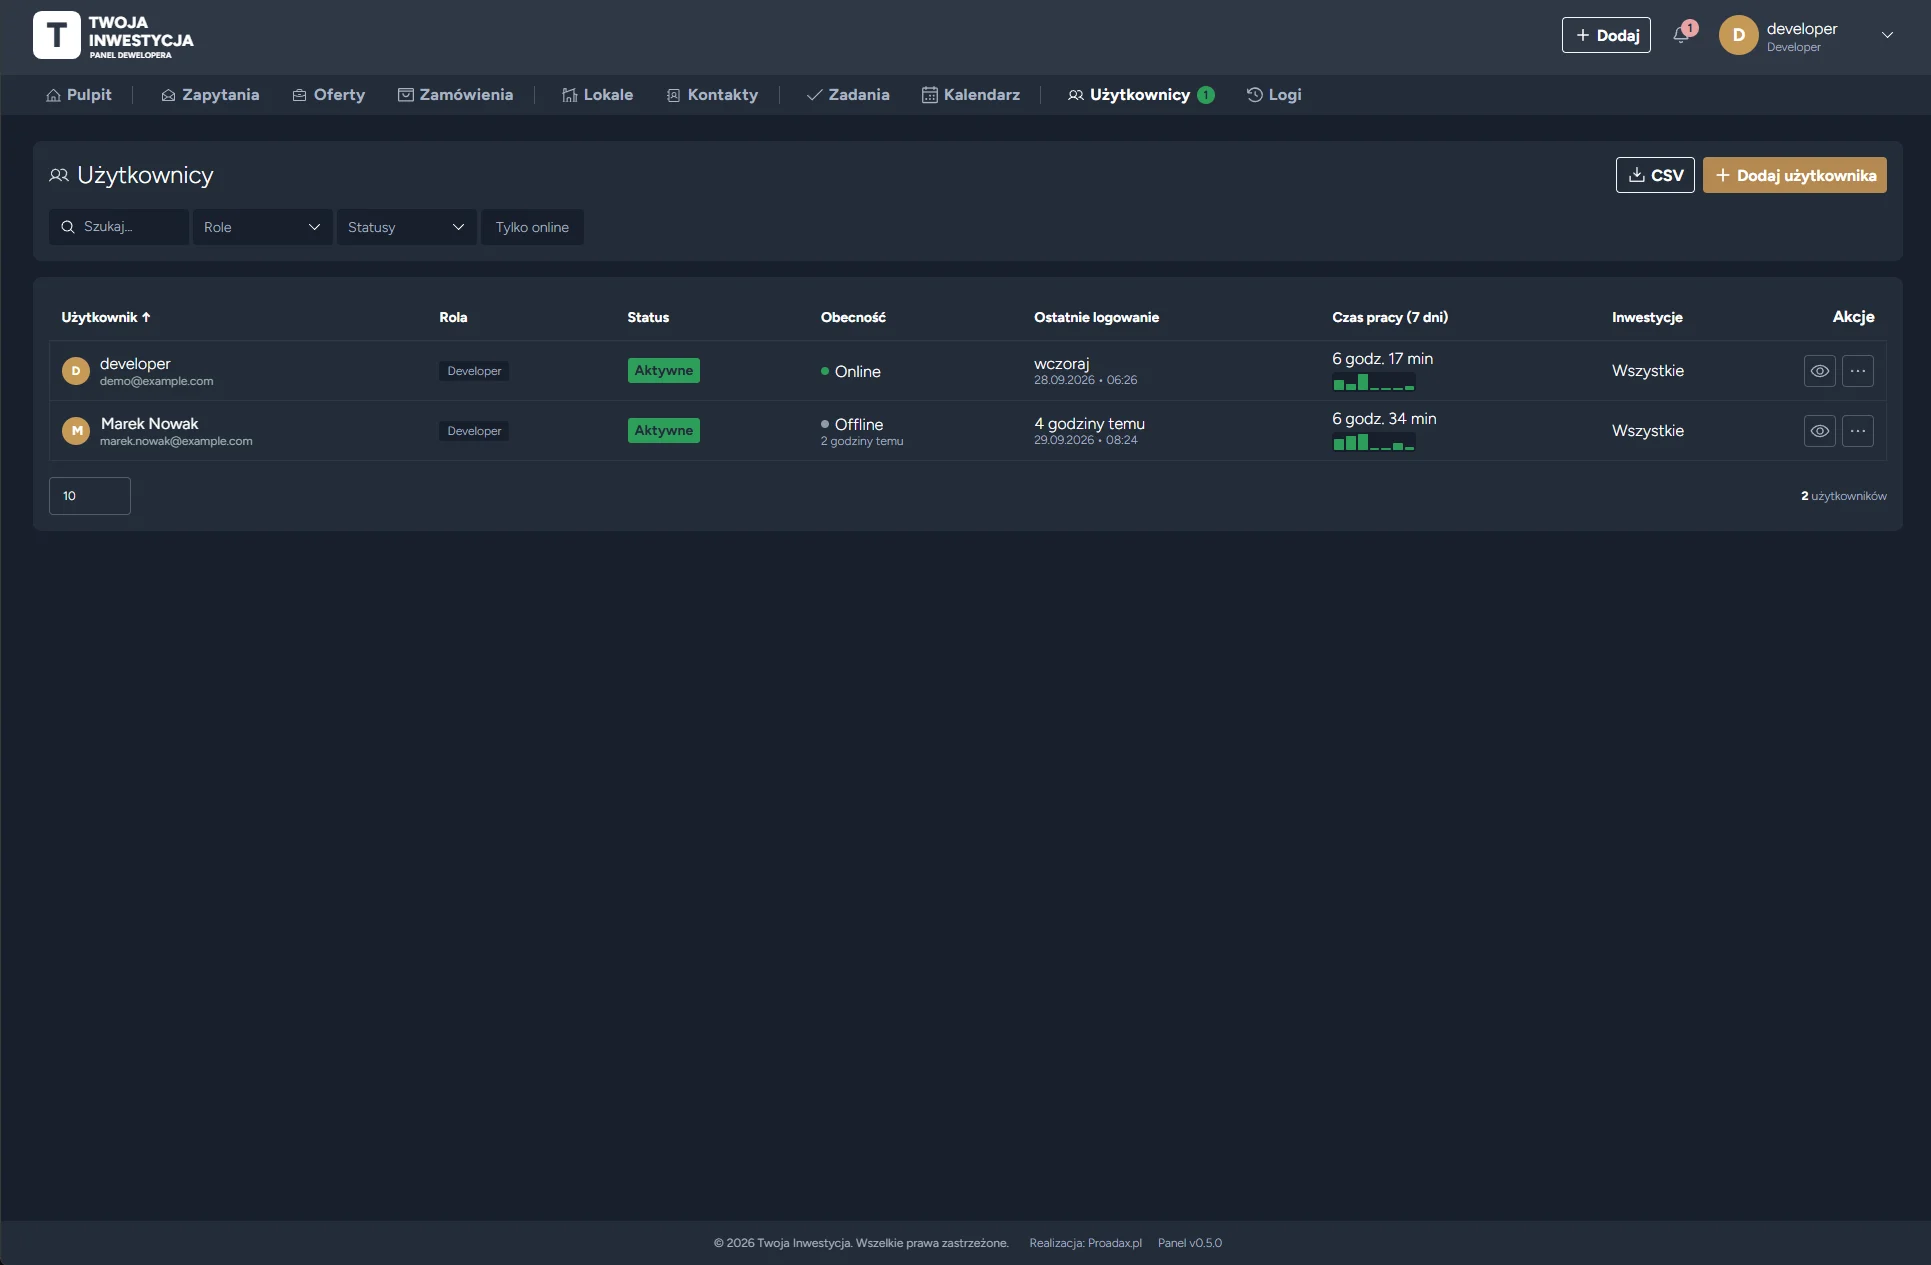Open more actions menu for developer row
Image resolution: width=1931 pixels, height=1265 pixels.
[1857, 371]
